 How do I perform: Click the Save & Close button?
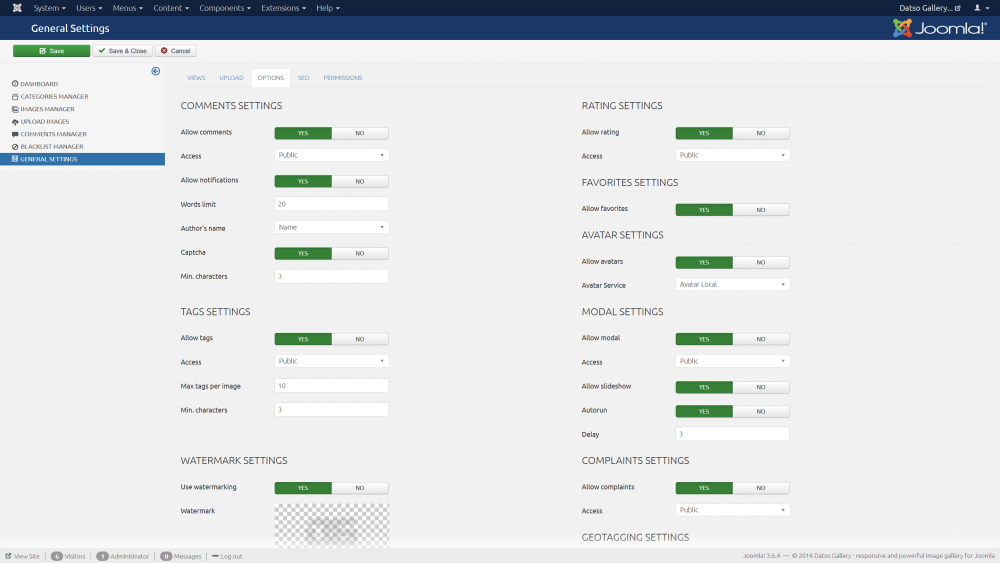click(123, 51)
